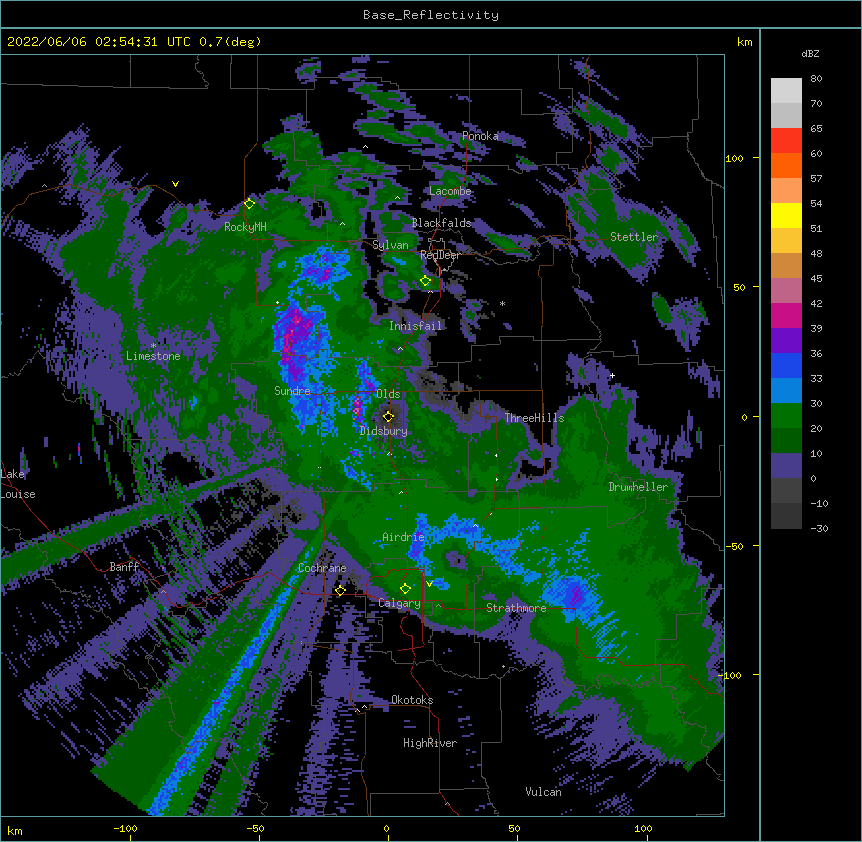Click the Blackfalds label
This screenshot has height=842, width=862.
(x=441, y=223)
